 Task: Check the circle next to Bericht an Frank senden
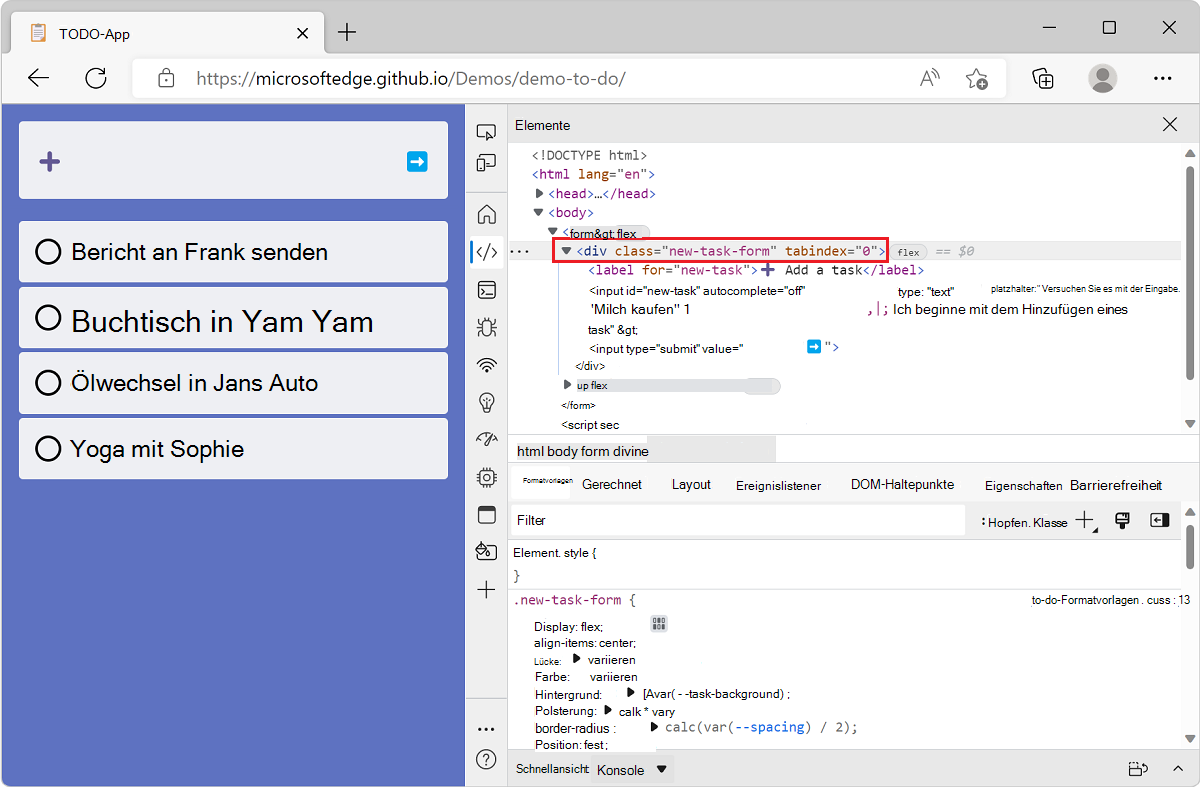tap(48, 252)
